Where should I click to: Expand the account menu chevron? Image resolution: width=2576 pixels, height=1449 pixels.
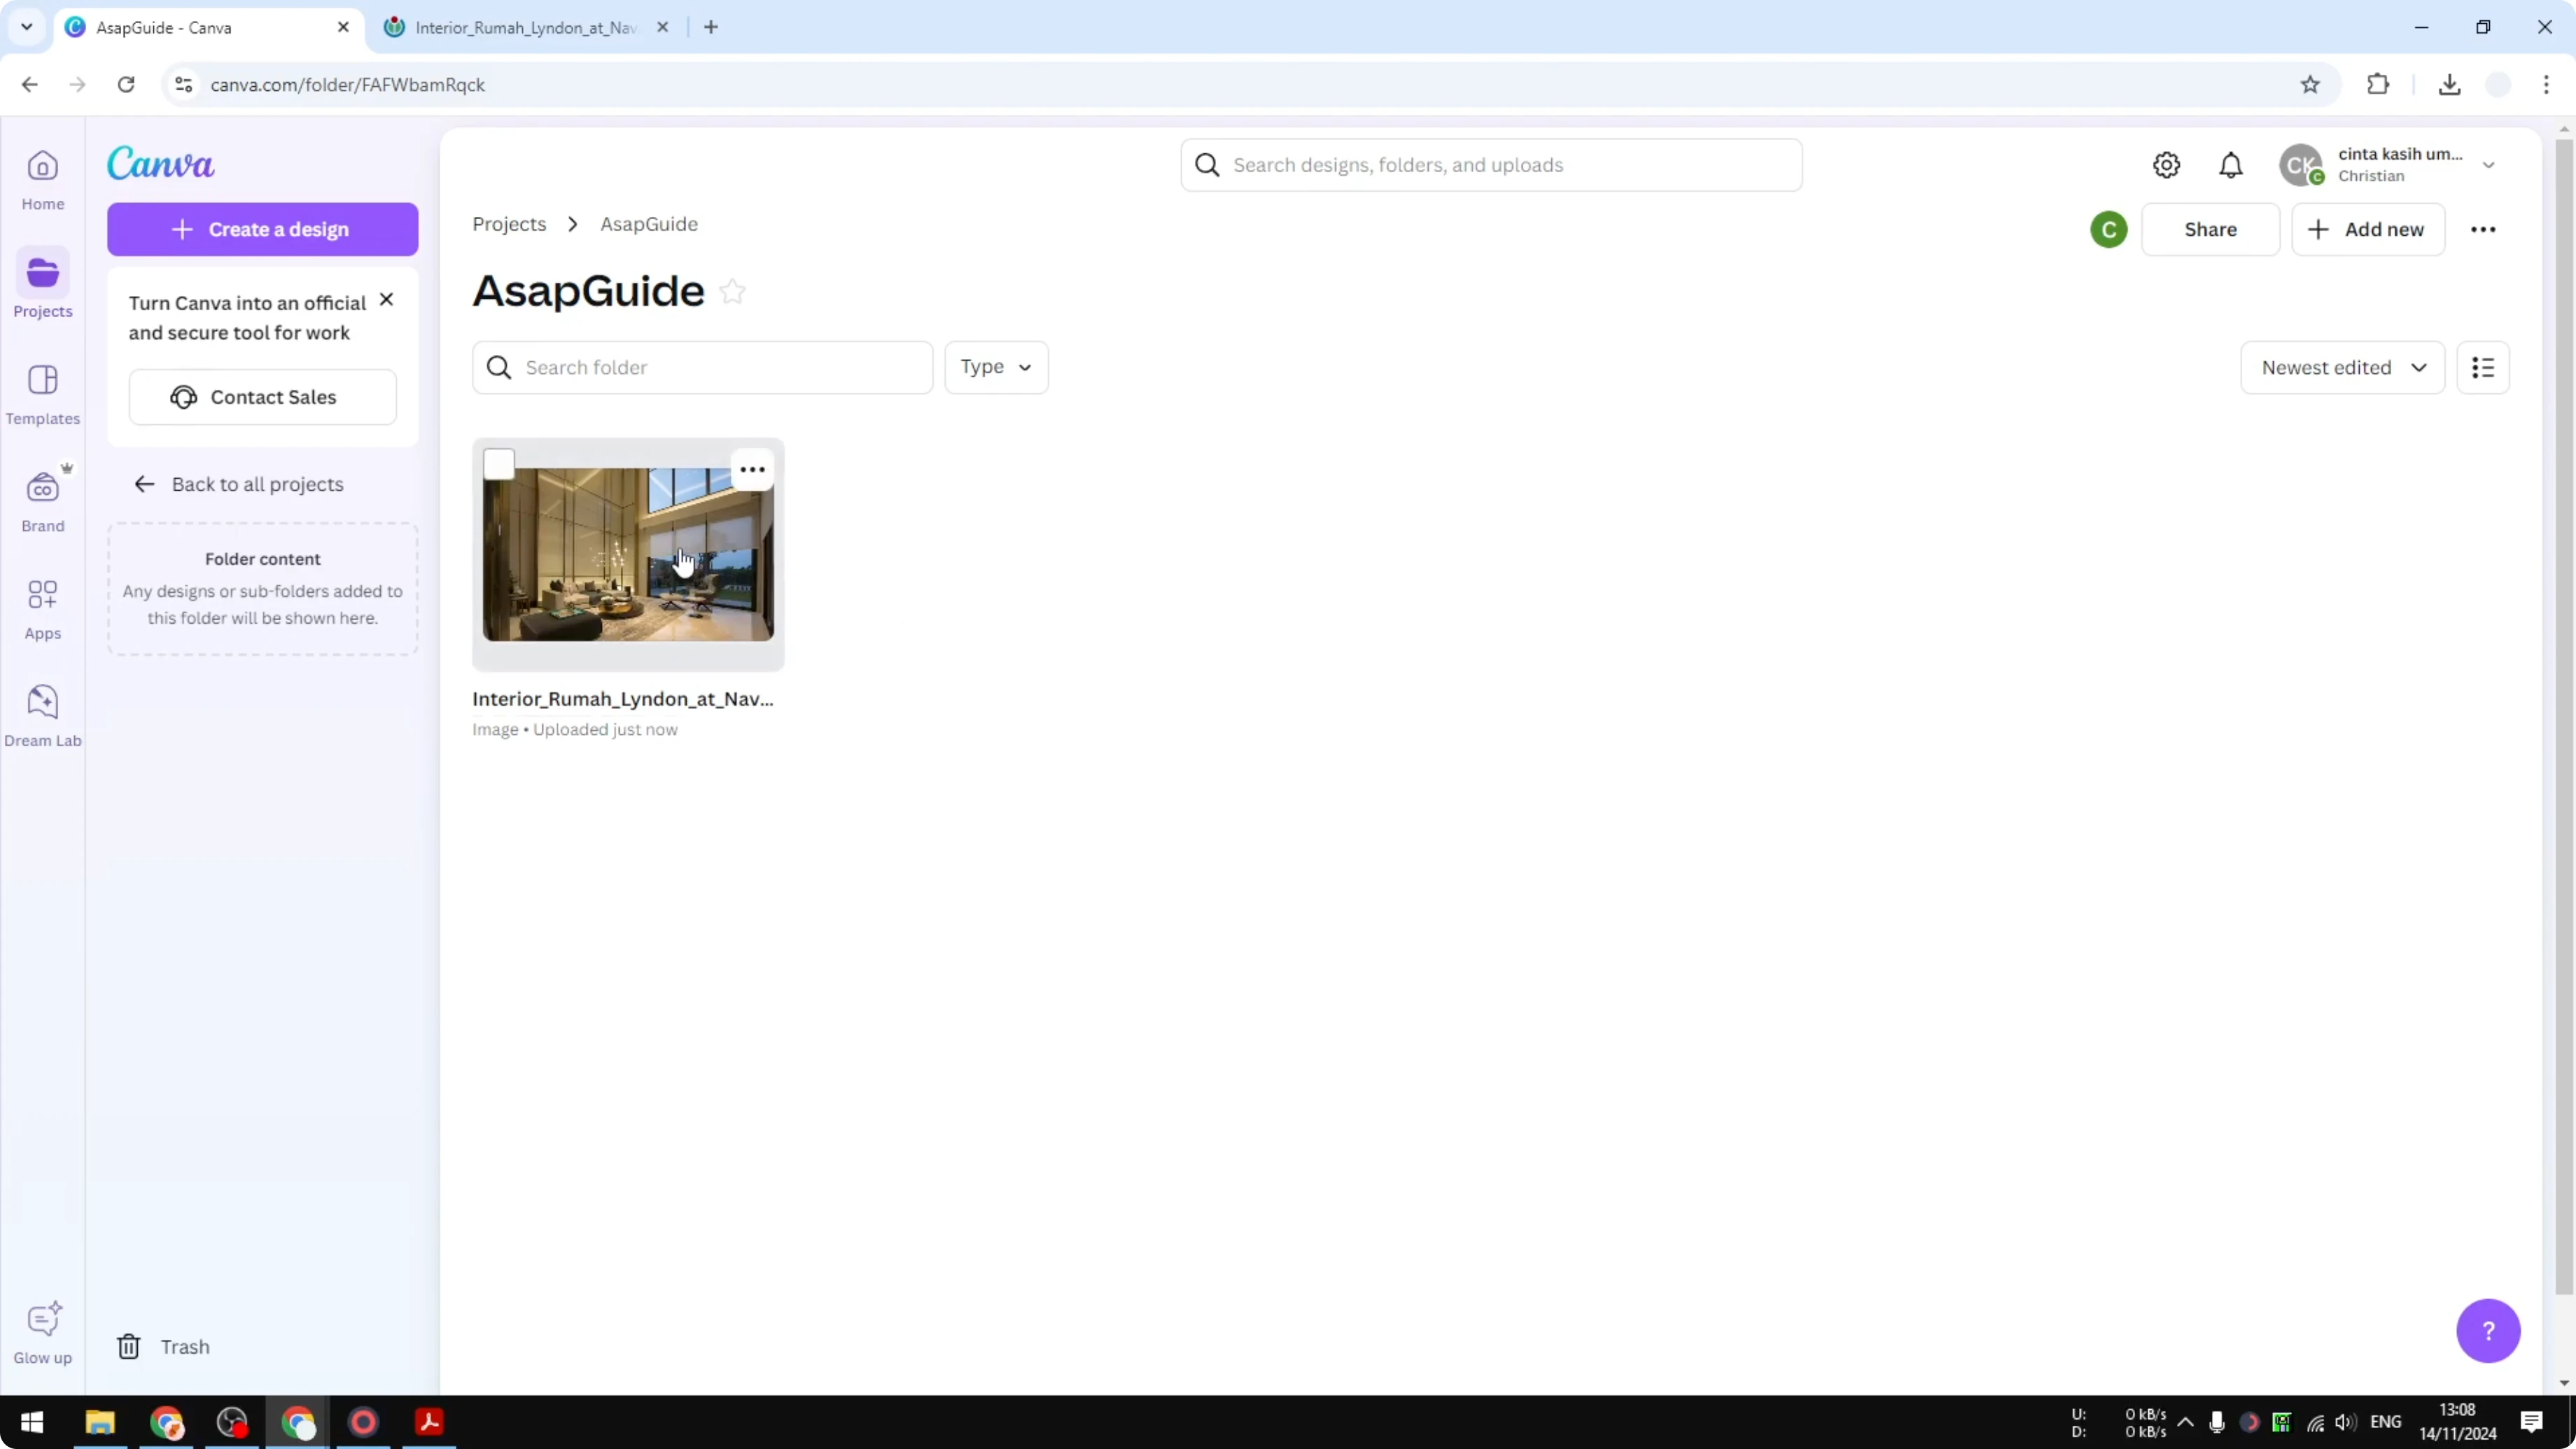click(x=2489, y=164)
